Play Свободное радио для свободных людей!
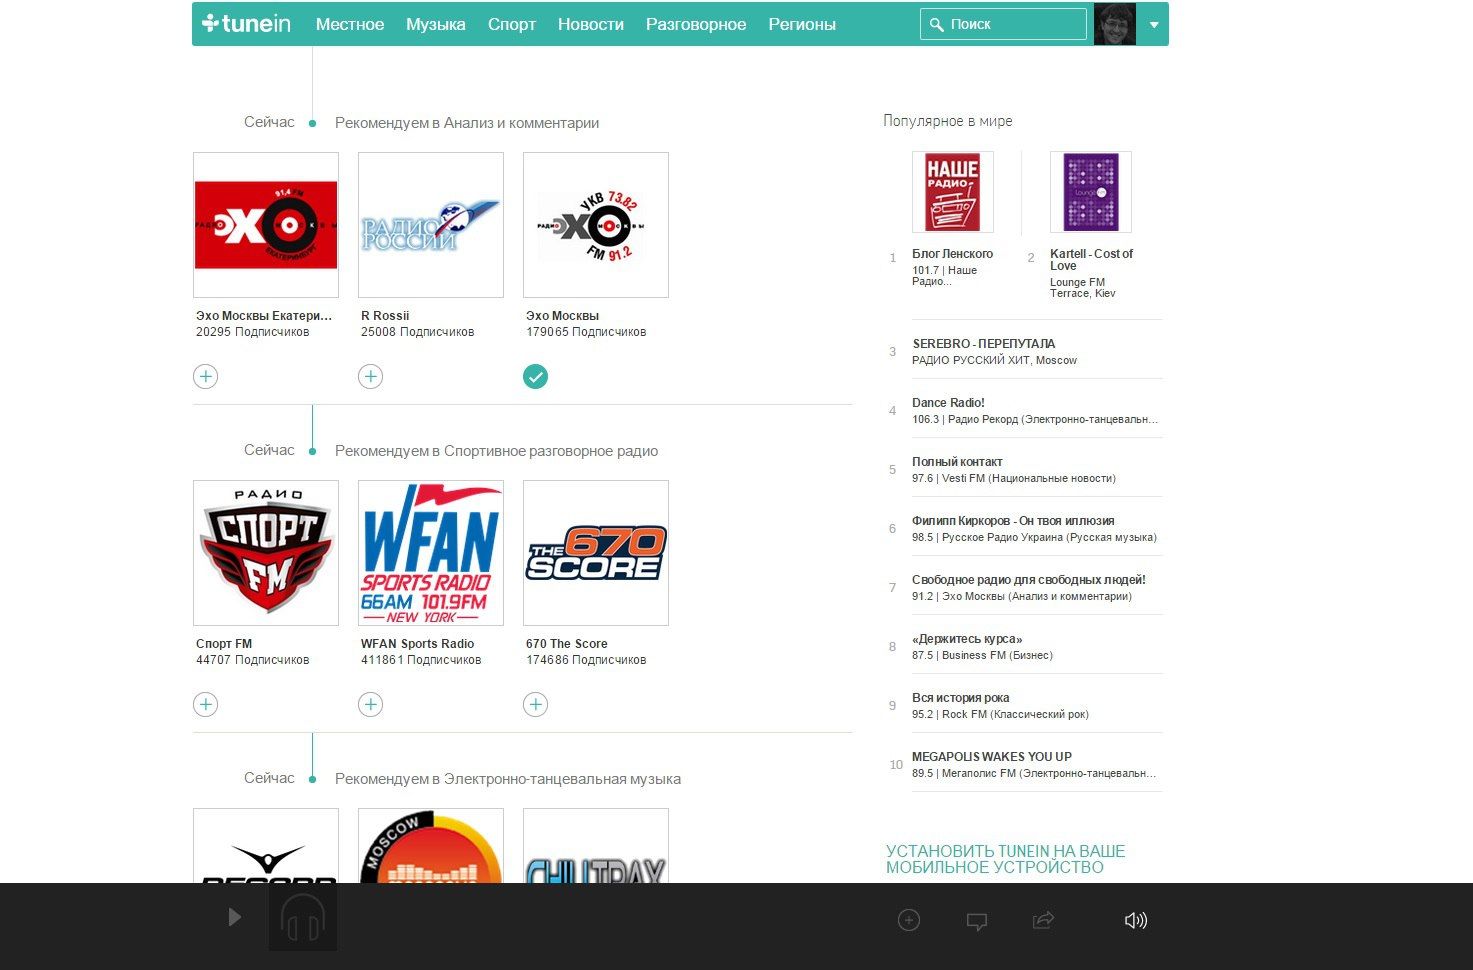Image resolution: width=1473 pixels, height=970 pixels. tap(1029, 580)
